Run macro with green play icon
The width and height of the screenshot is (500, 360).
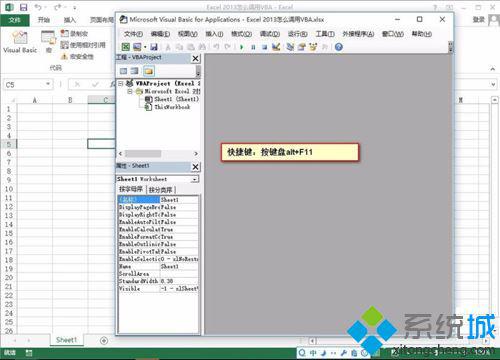pyautogui.click(x=241, y=47)
